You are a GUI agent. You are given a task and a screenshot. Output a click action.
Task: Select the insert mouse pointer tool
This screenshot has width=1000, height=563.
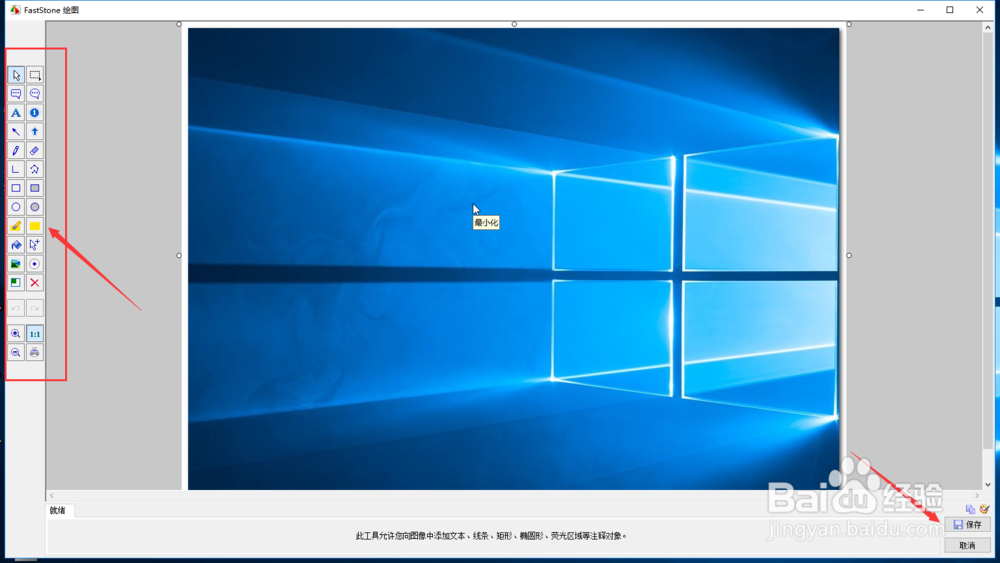pos(34,245)
